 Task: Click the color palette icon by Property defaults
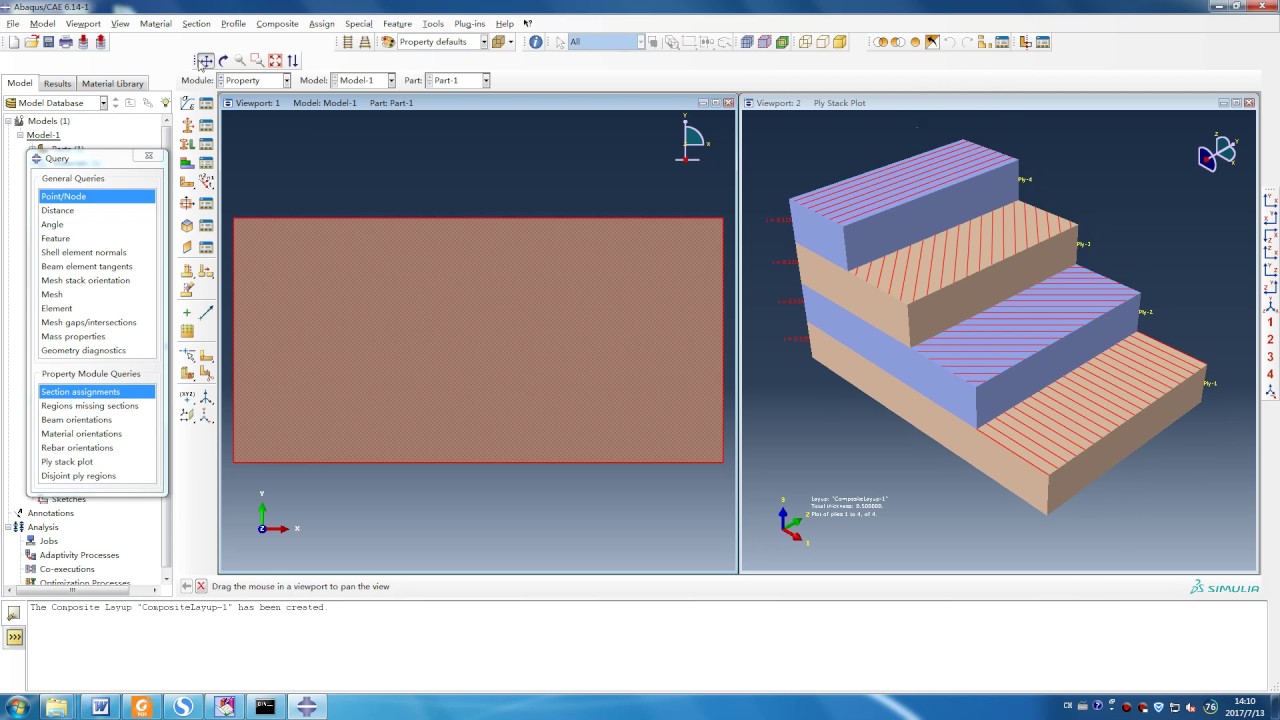[x=388, y=42]
